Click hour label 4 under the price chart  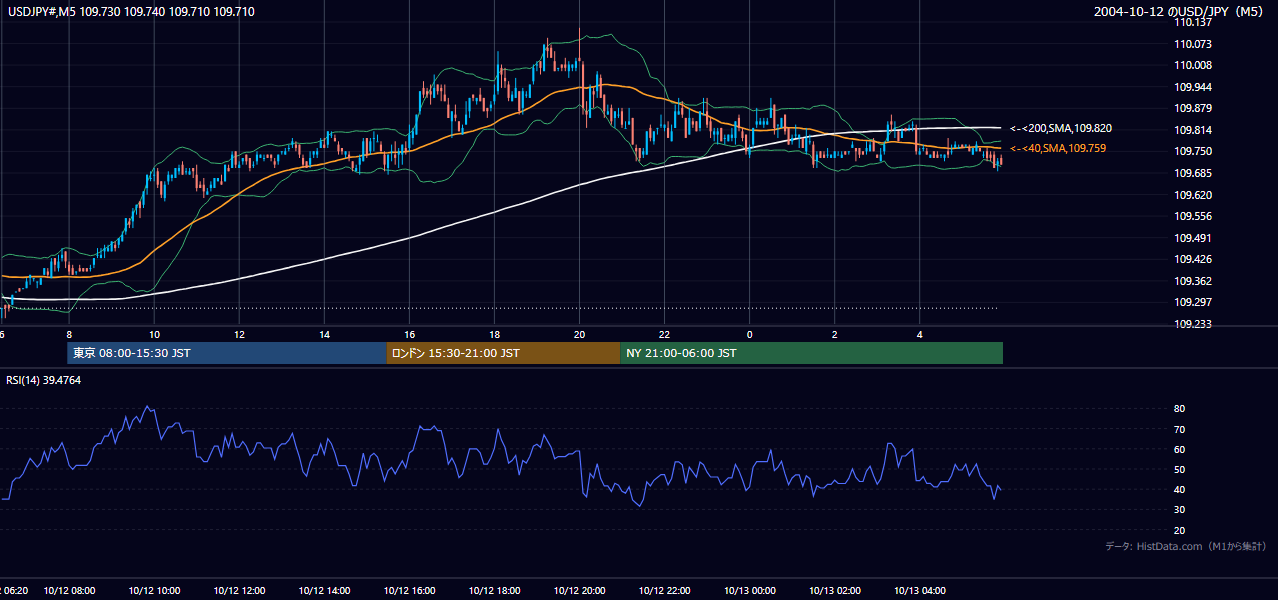click(x=920, y=335)
